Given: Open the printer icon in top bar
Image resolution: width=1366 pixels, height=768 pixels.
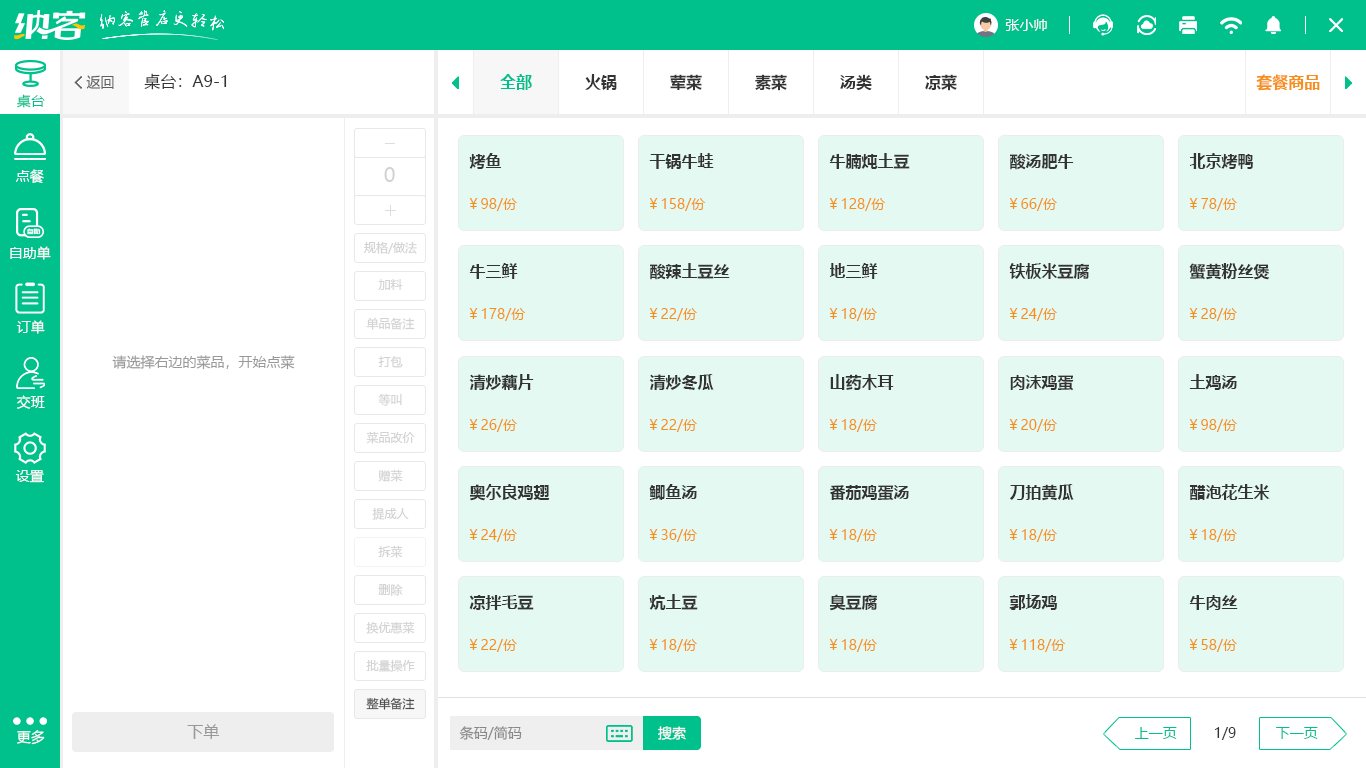Looking at the screenshot, I should [x=1188, y=24].
